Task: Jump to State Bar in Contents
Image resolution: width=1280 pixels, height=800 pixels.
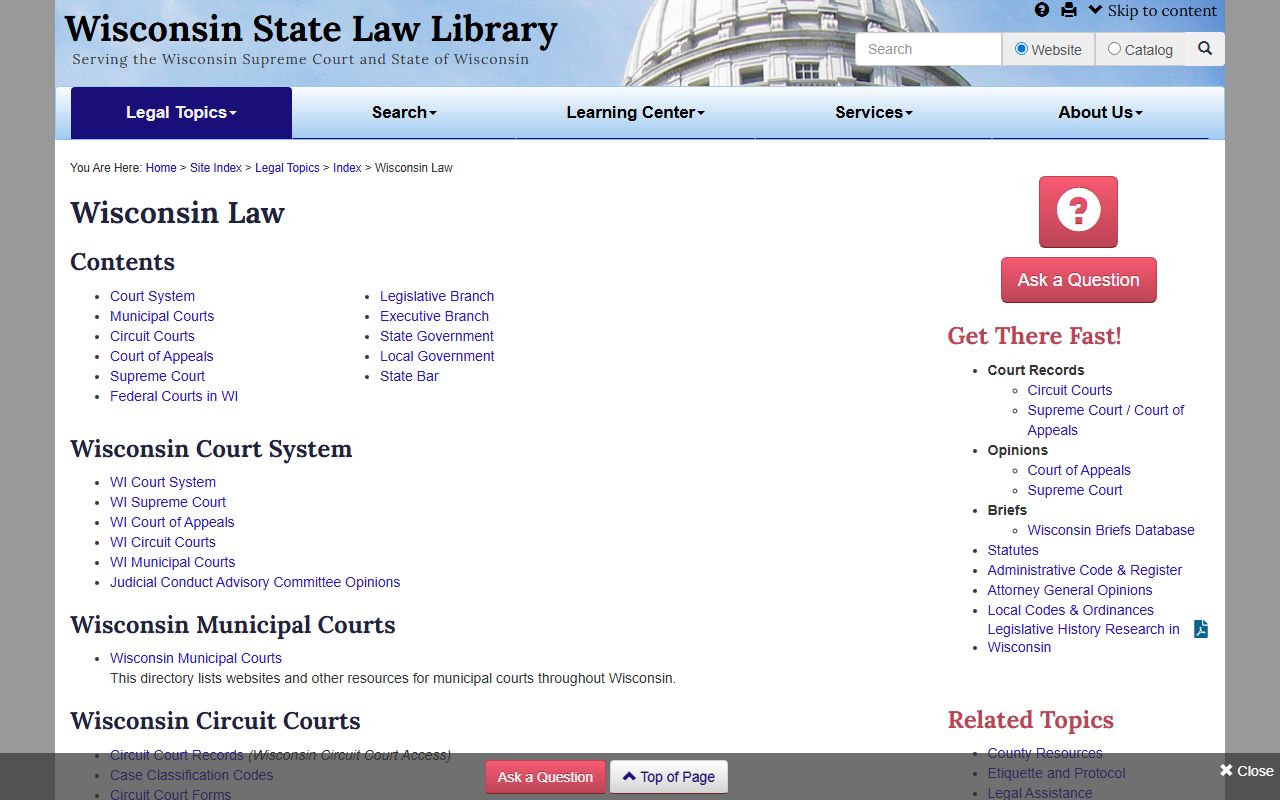Action: click(409, 376)
